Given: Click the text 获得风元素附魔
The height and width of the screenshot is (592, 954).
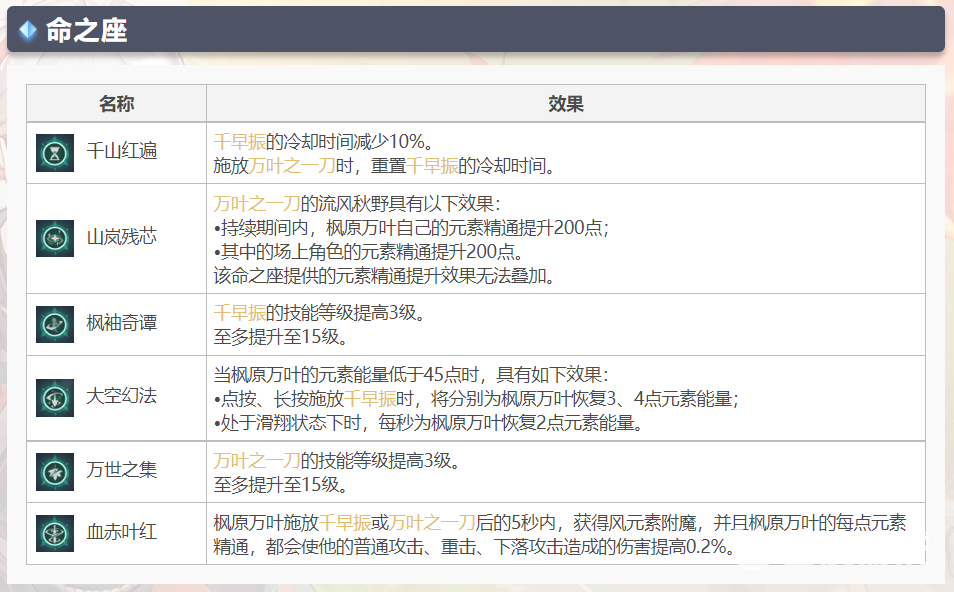Looking at the screenshot, I should (x=635, y=523).
